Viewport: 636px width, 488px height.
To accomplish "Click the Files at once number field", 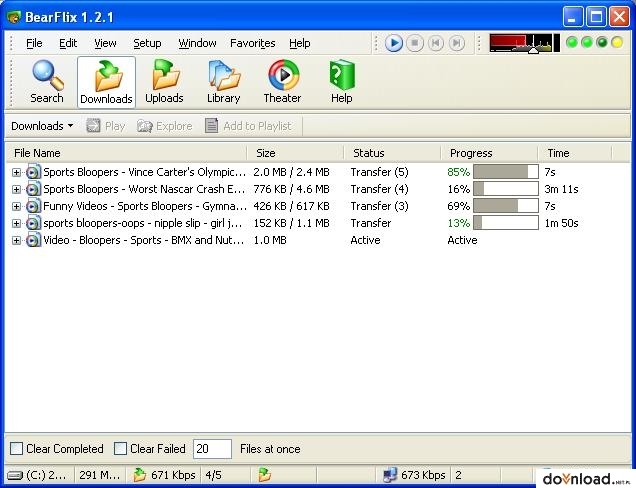I will tap(212, 449).
